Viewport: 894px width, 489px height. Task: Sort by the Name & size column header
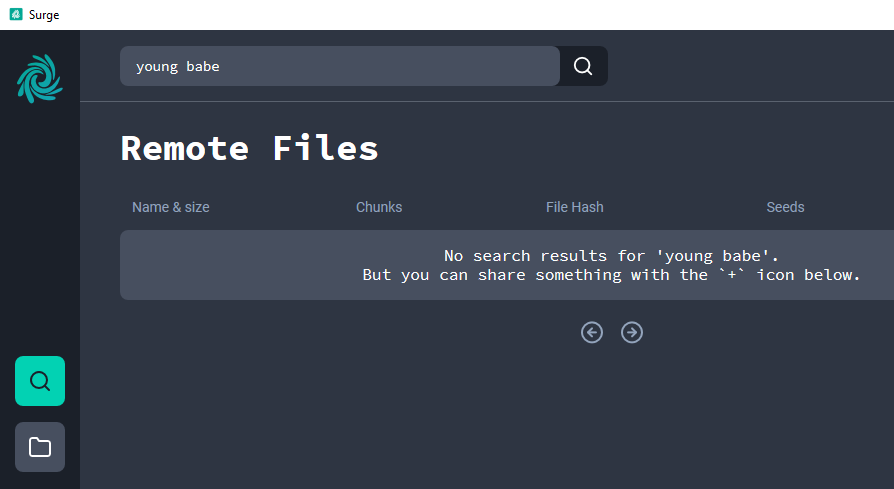pyautogui.click(x=171, y=207)
